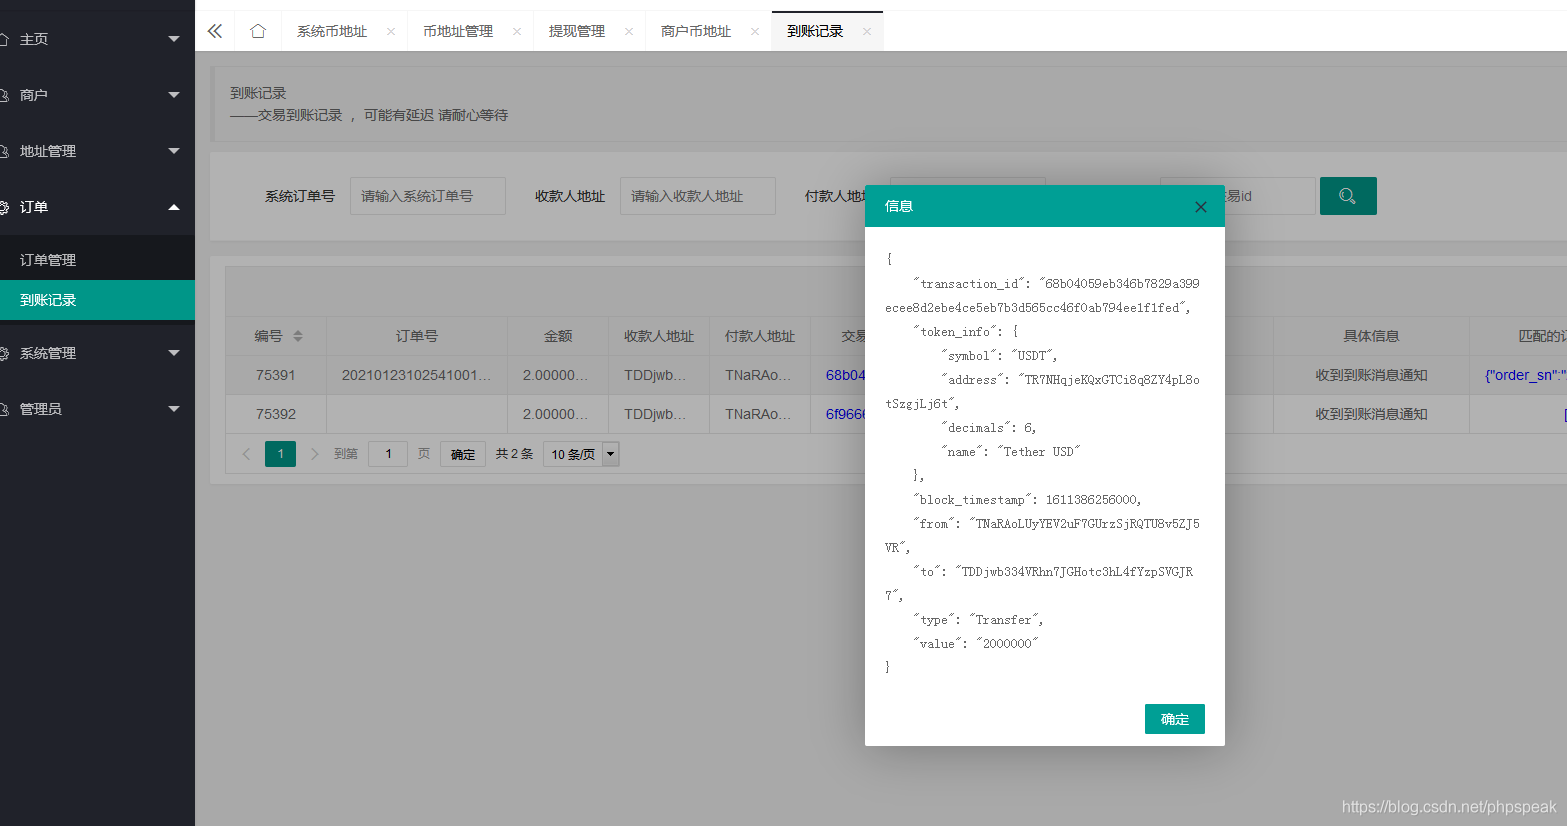Open the 10 条/页 page size dropdown

(581, 454)
